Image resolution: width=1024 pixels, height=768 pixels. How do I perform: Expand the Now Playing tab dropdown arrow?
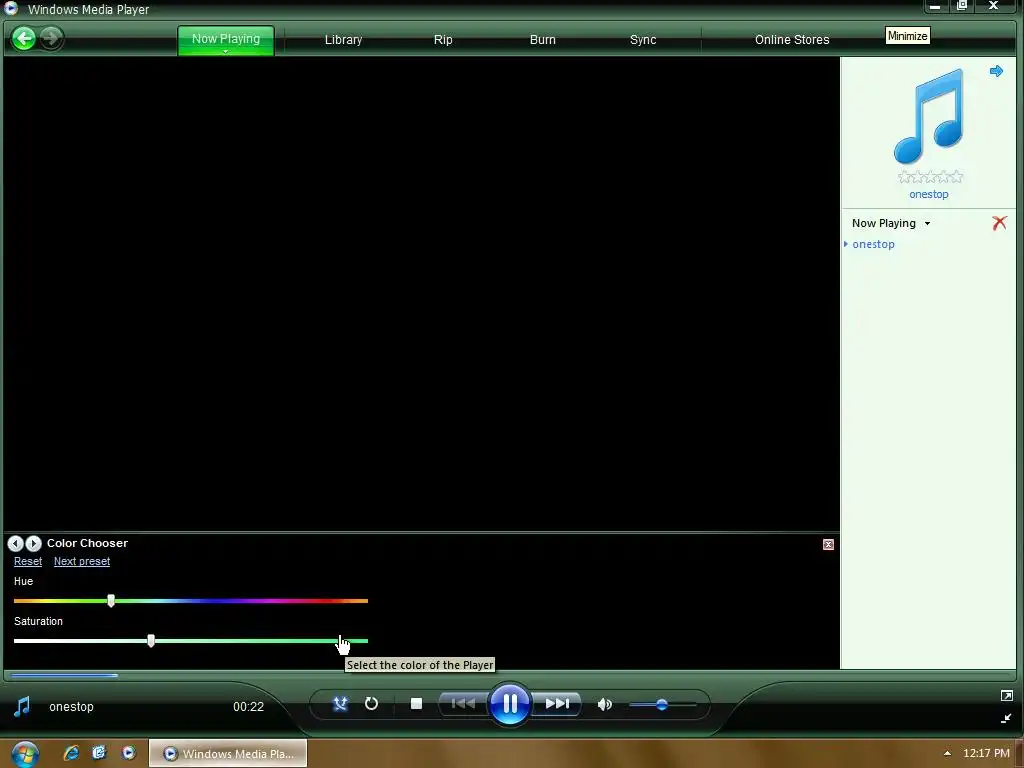click(225, 52)
